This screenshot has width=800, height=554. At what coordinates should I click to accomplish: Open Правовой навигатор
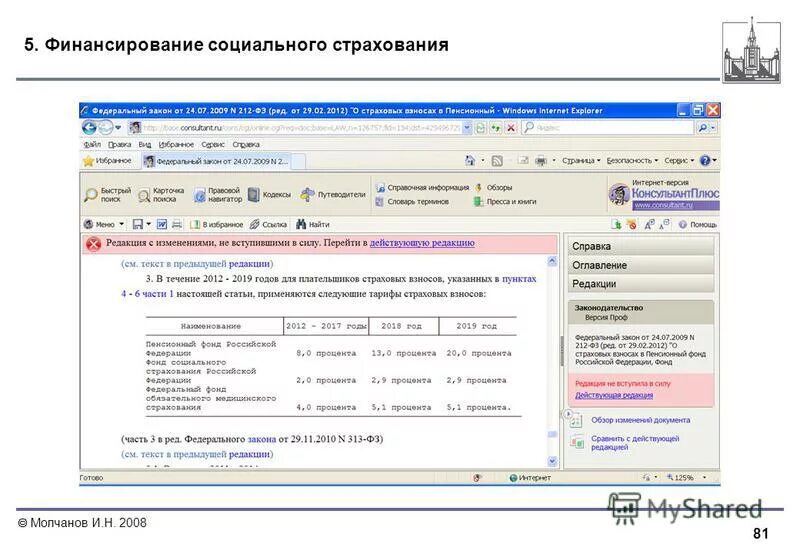click(x=218, y=194)
